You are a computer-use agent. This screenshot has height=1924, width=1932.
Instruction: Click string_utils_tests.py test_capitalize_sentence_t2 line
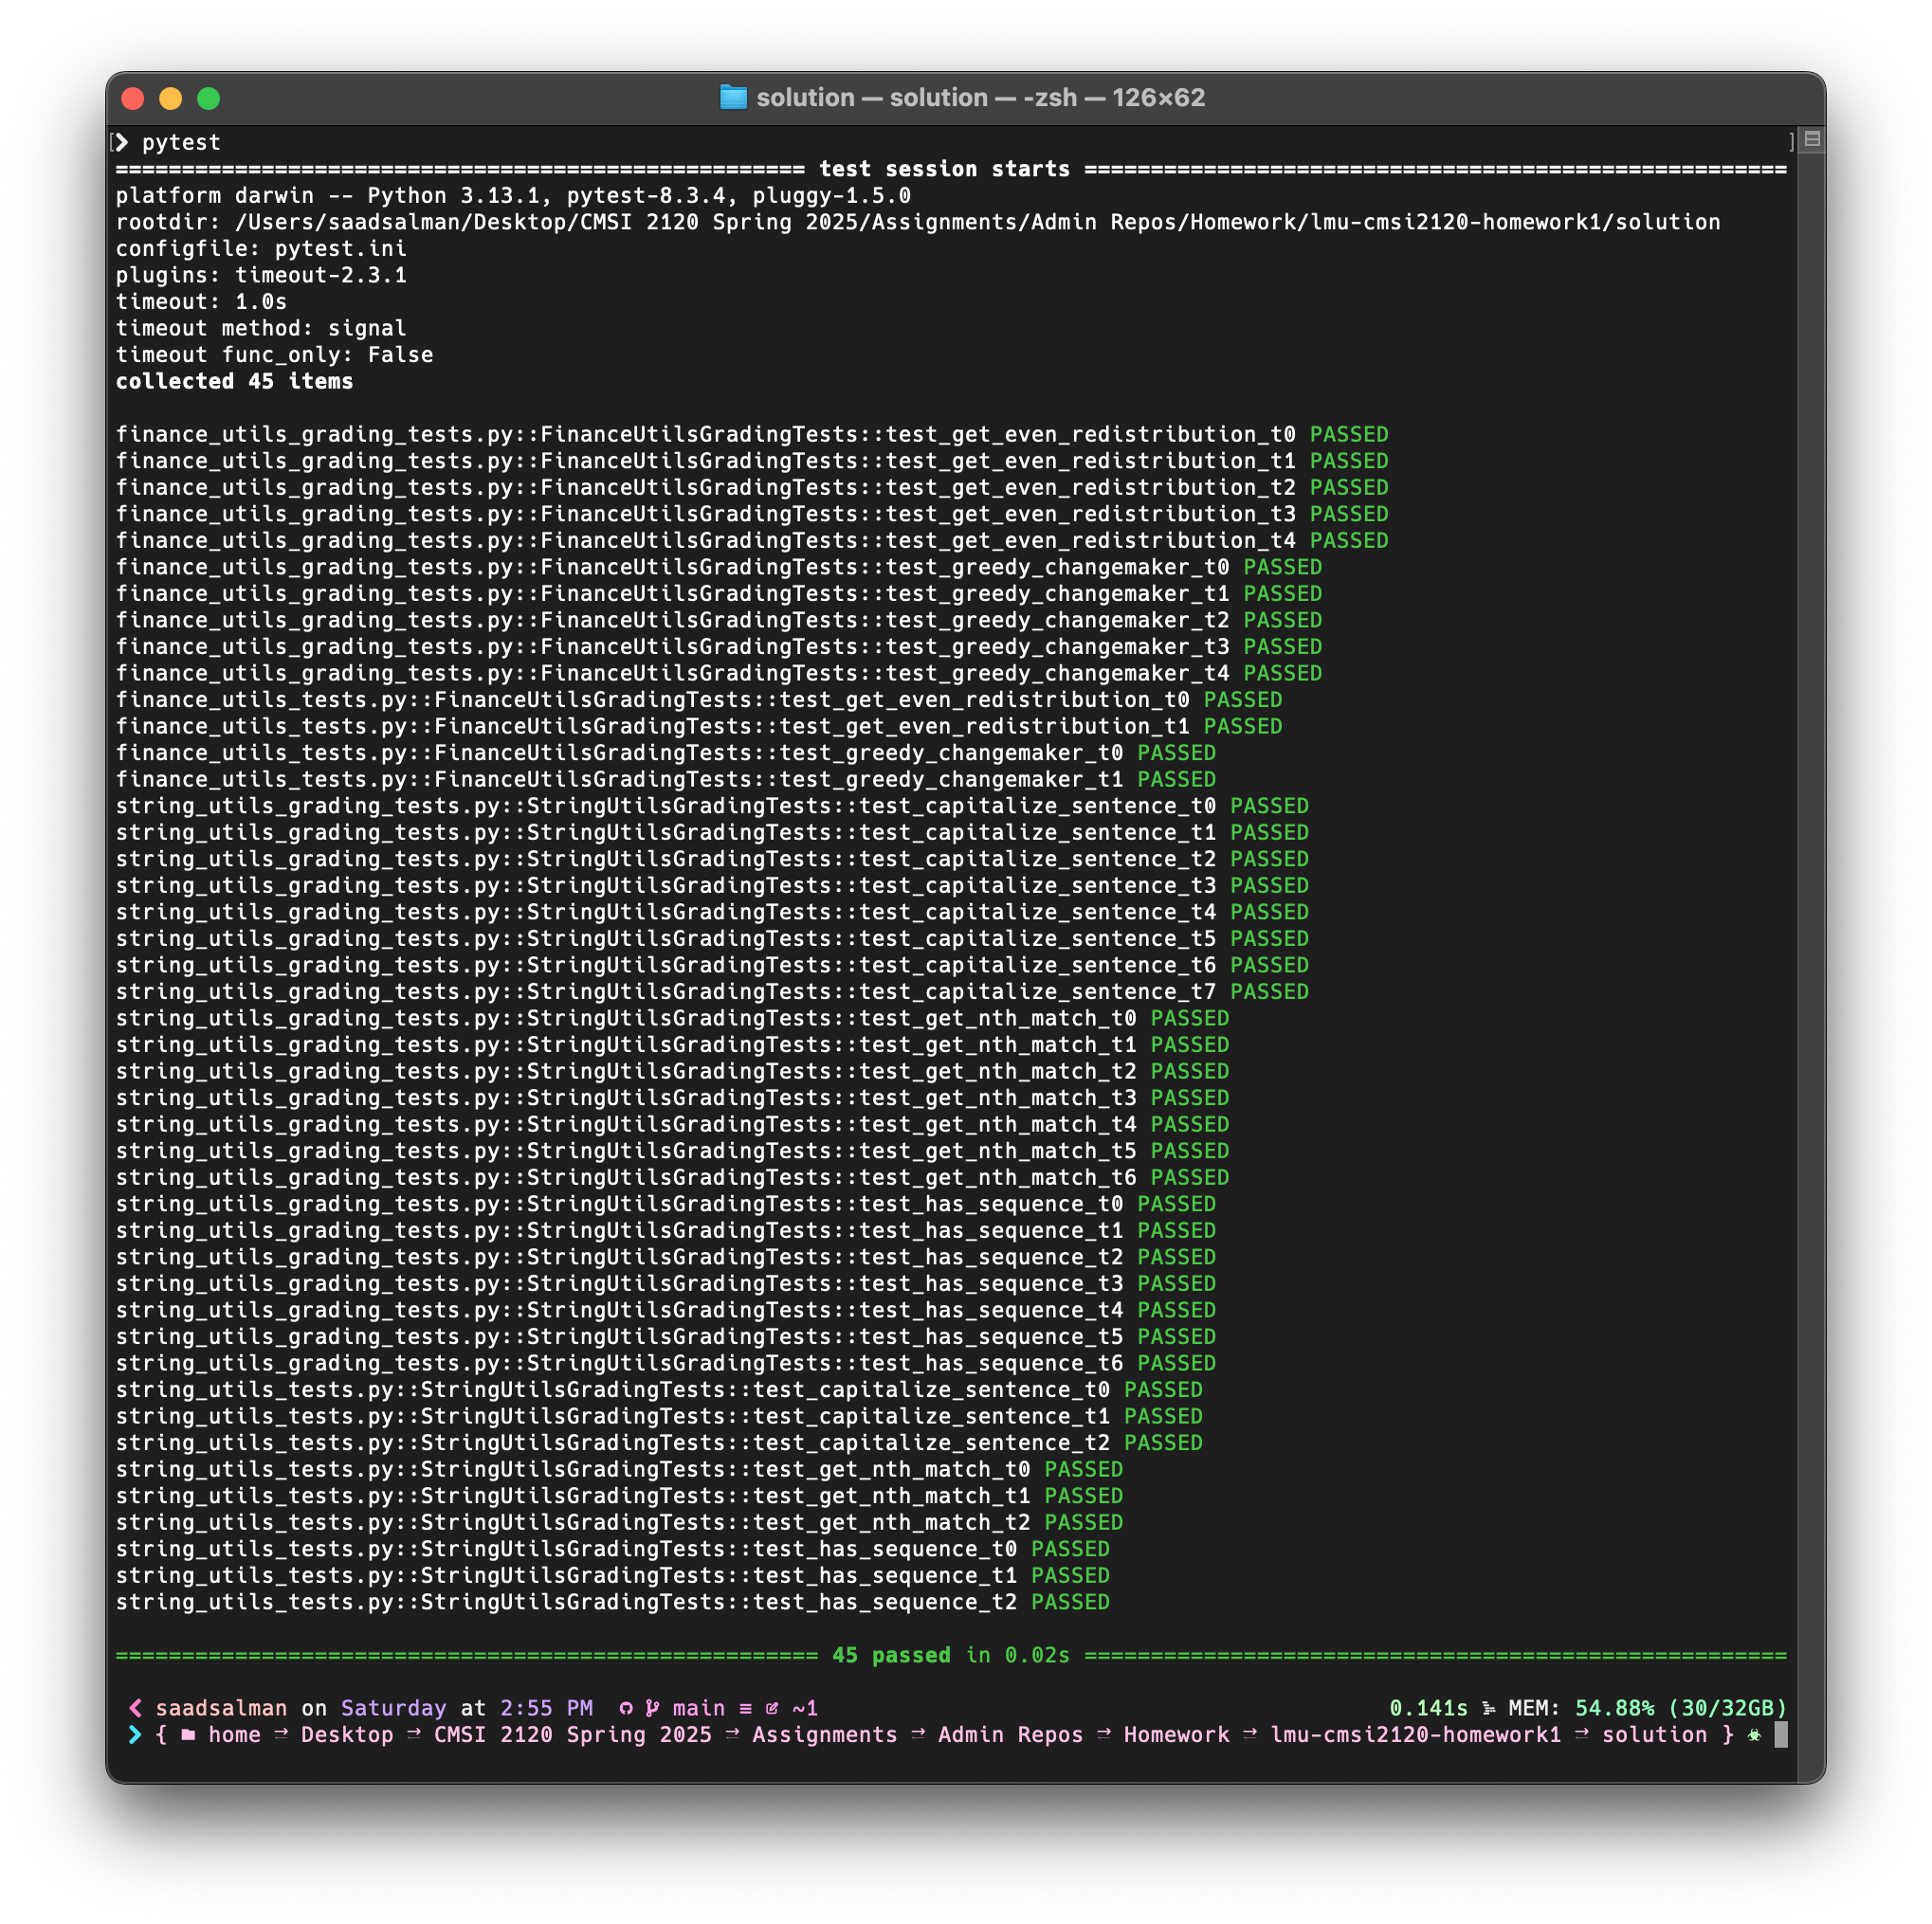coord(659,1443)
